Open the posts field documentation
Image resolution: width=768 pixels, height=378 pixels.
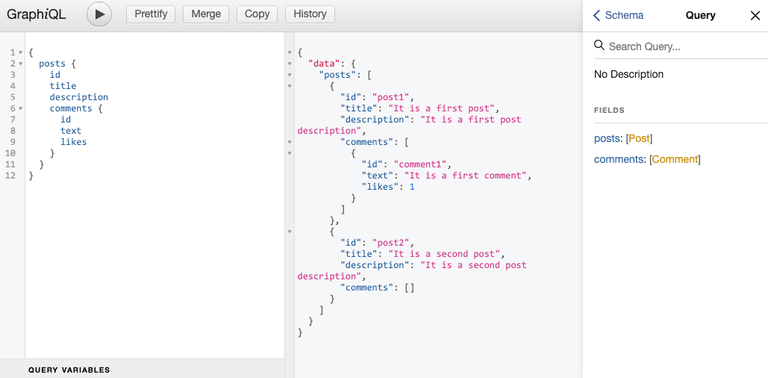click(x=607, y=139)
